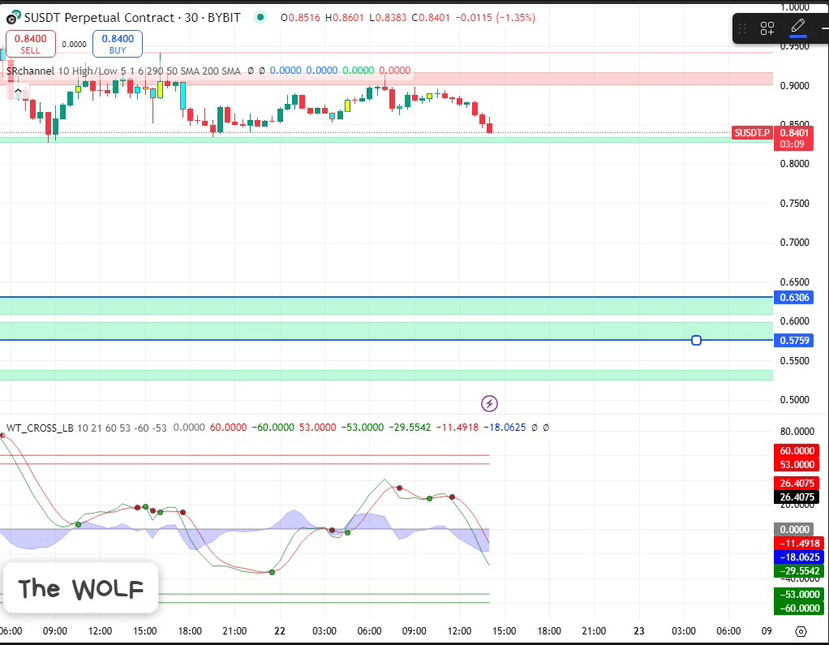Click the green market status dot
Screen dimensions: 829x645
tap(260, 17)
